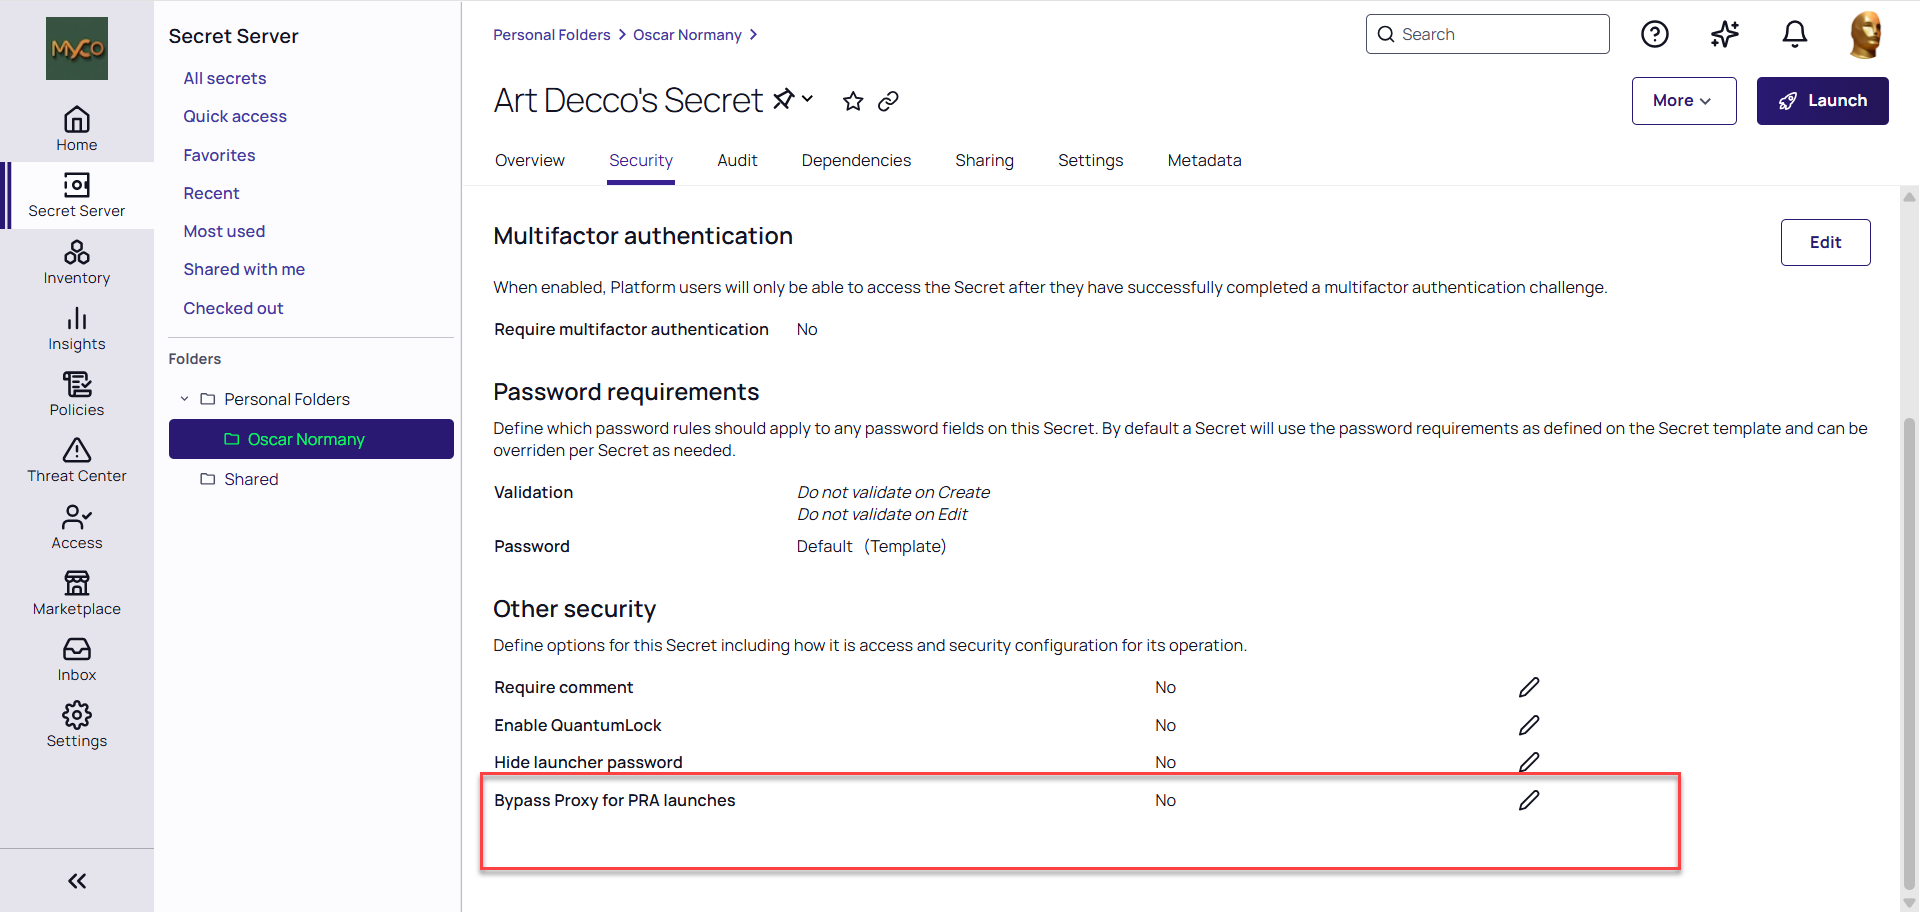This screenshot has height=912, width=1920.
Task: Edit the Enable QuantumLock pencil icon
Action: [1529, 725]
